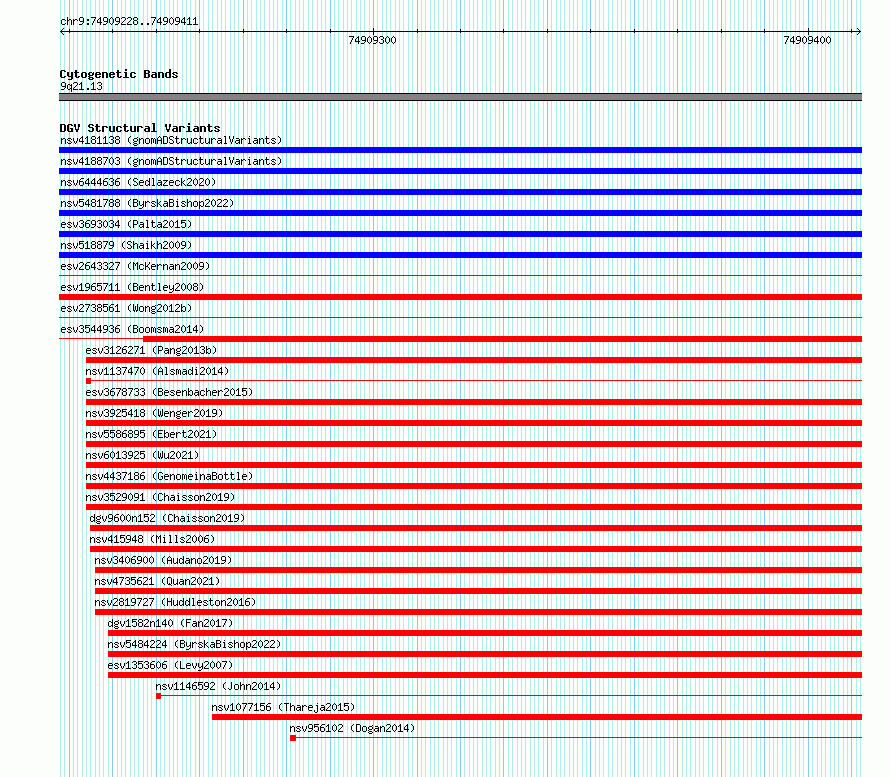This screenshot has height=777, width=890.
Task: Select esv1353606 (Levy2007) variant
Action: (170, 665)
